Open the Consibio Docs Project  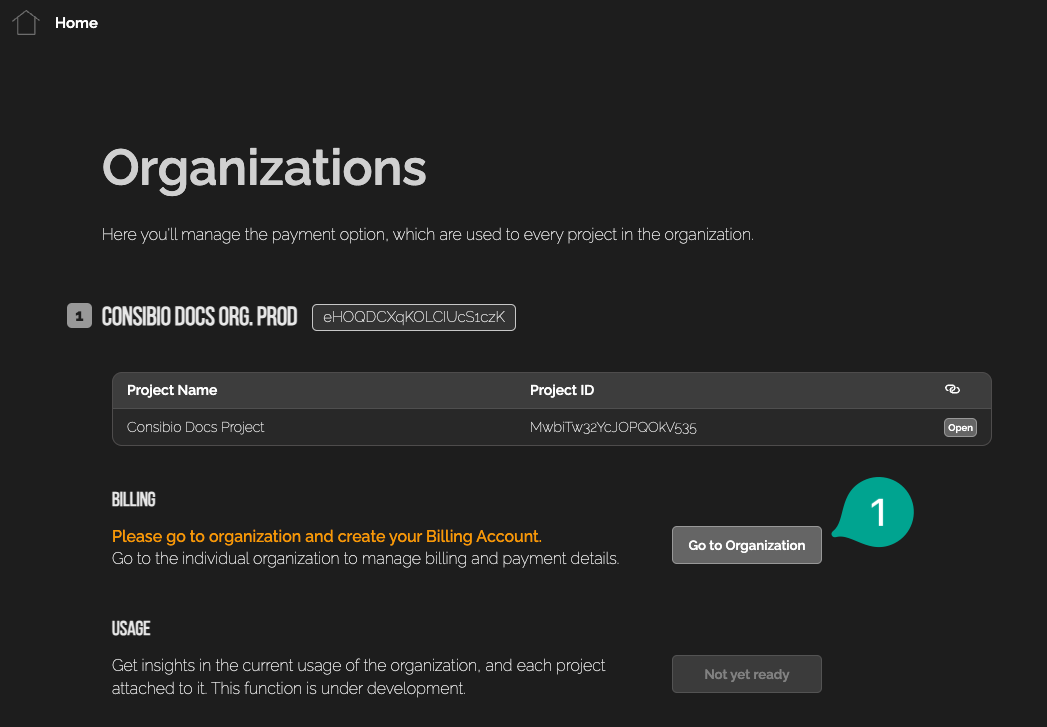960,427
